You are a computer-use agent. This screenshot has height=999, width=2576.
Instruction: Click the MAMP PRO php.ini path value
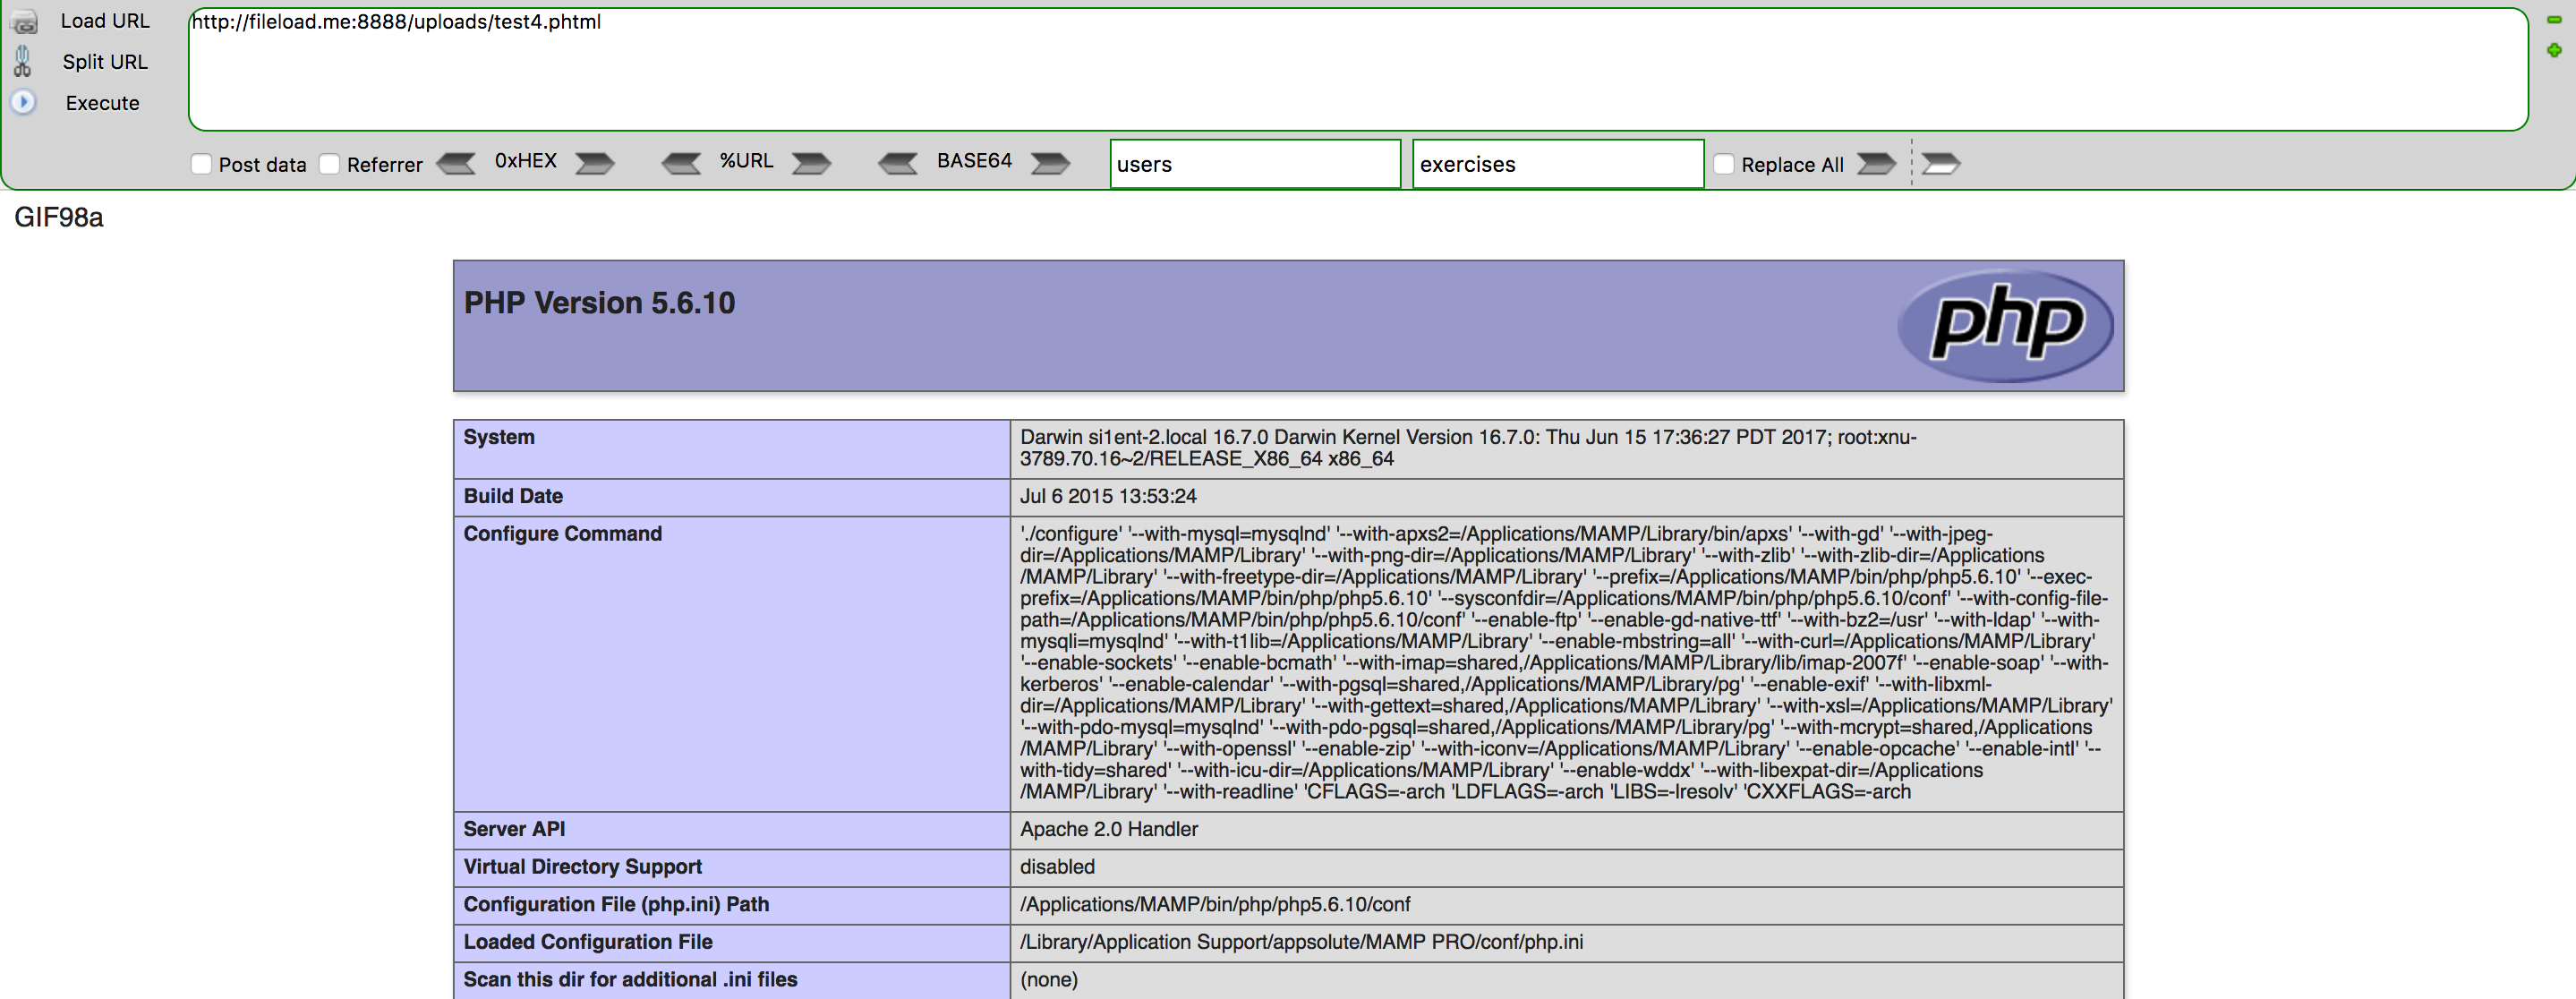coord(1301,942)
